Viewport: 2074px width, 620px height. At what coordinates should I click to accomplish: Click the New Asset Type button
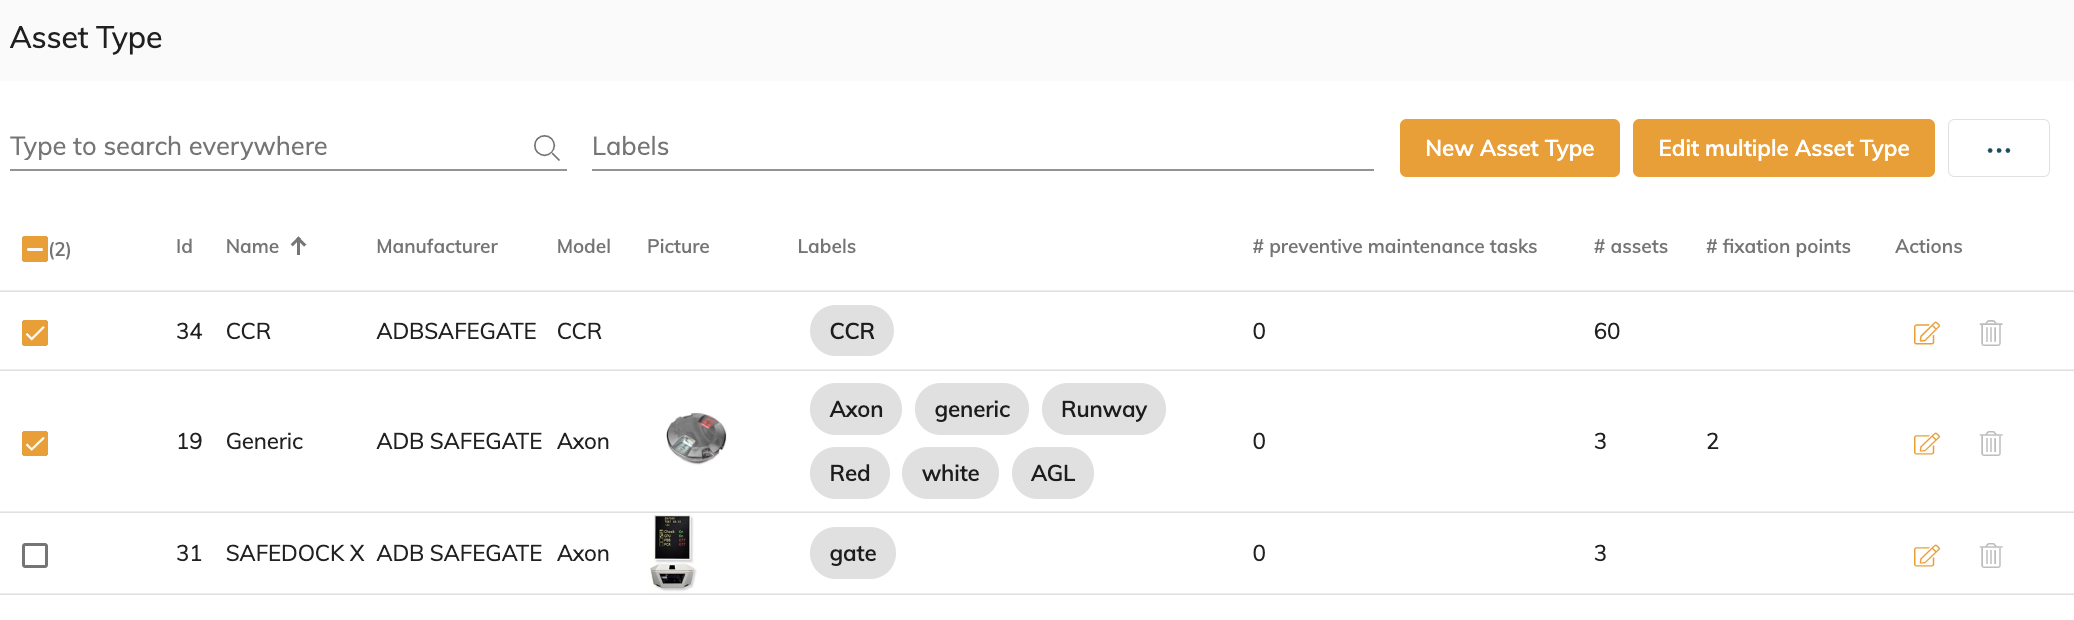pyautogui.click(x=1509, y=149)
